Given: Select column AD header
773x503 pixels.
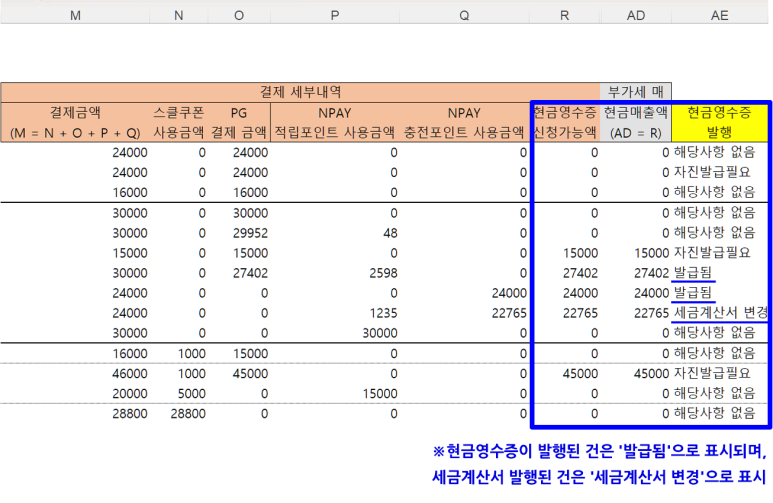Looking at the screenshot, I should click(636, 15).
